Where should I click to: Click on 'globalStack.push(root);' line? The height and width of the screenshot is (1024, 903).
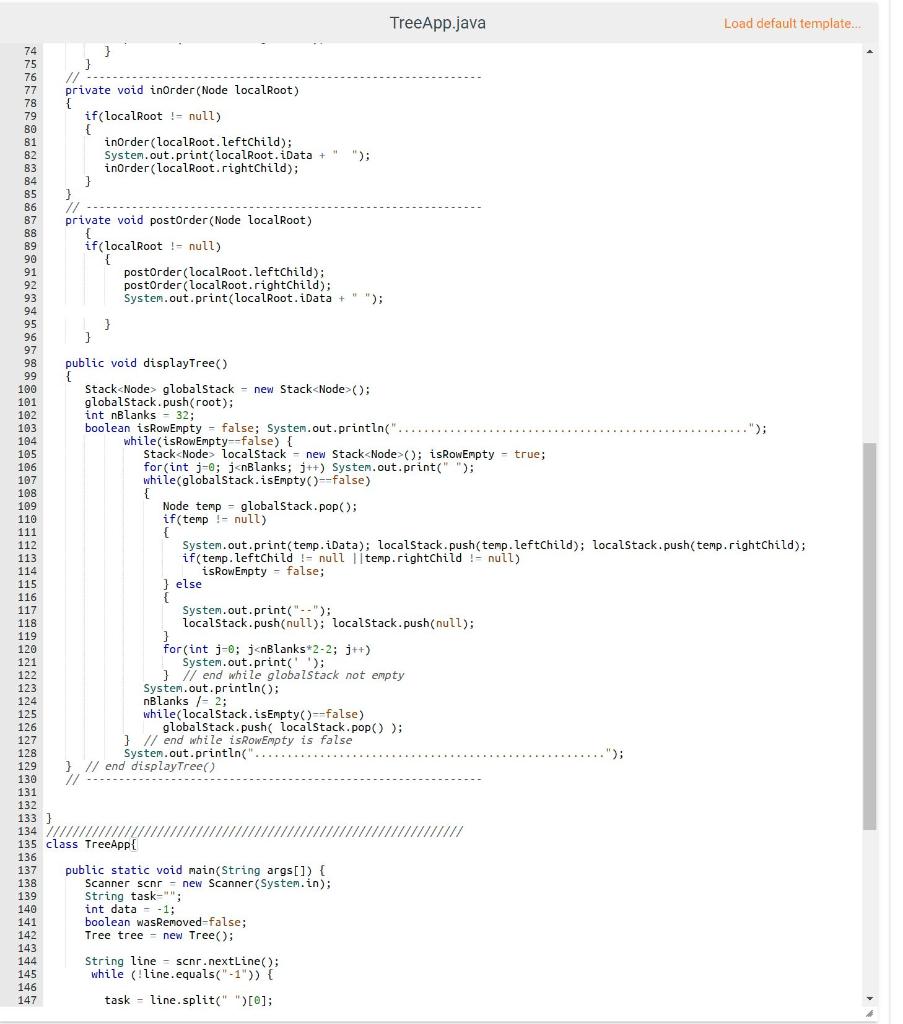(x=159, y=402)
